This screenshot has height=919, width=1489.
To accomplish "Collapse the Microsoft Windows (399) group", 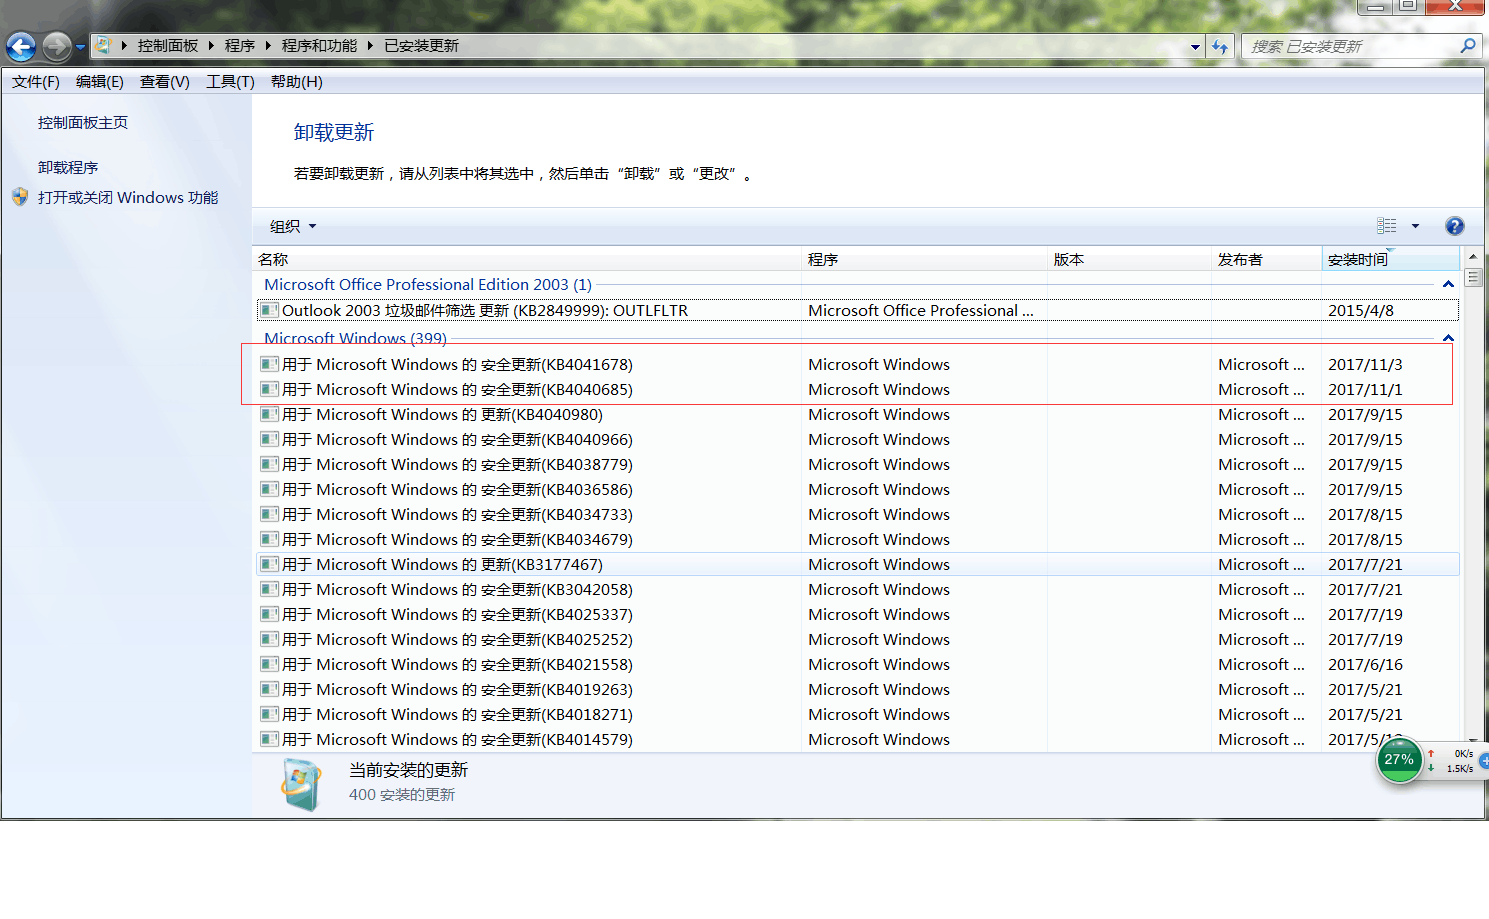I will [1448, 338].
